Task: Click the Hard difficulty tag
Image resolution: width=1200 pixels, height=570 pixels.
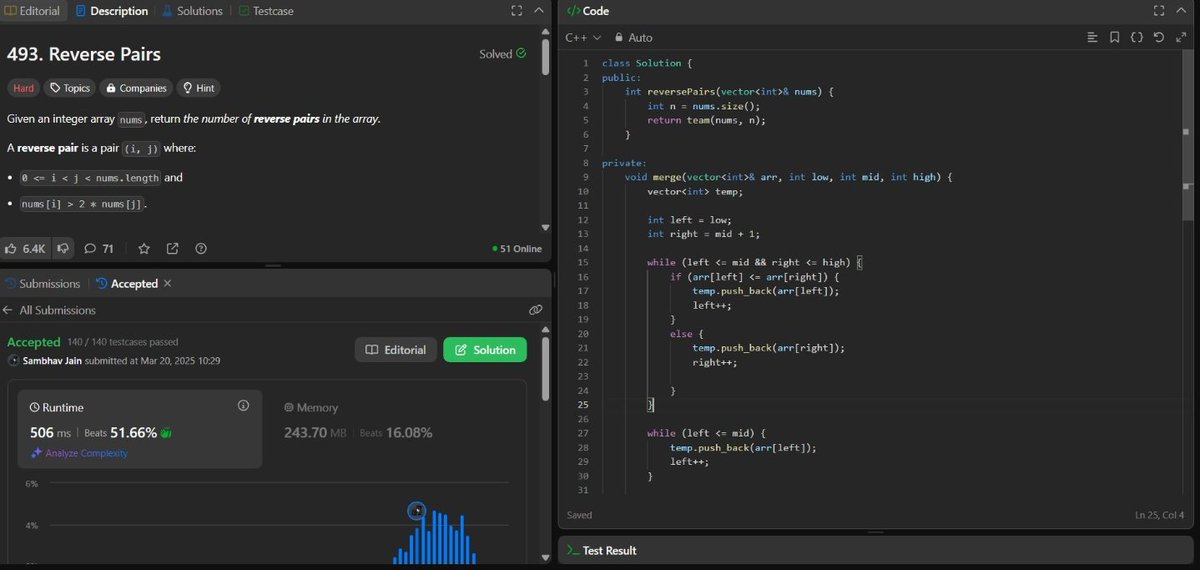Action: 24,88
